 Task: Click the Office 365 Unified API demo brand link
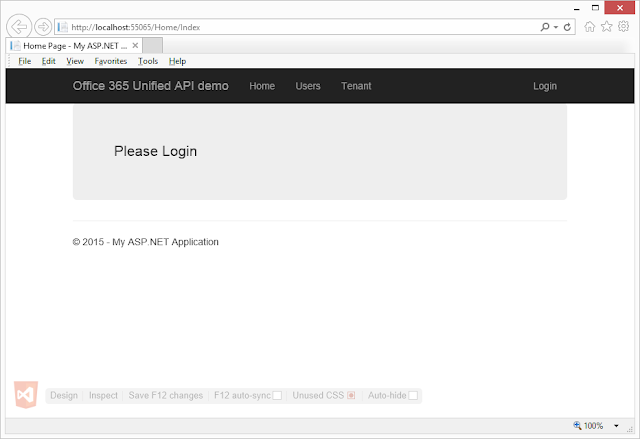pyautogui.click(x=151, y=86)
